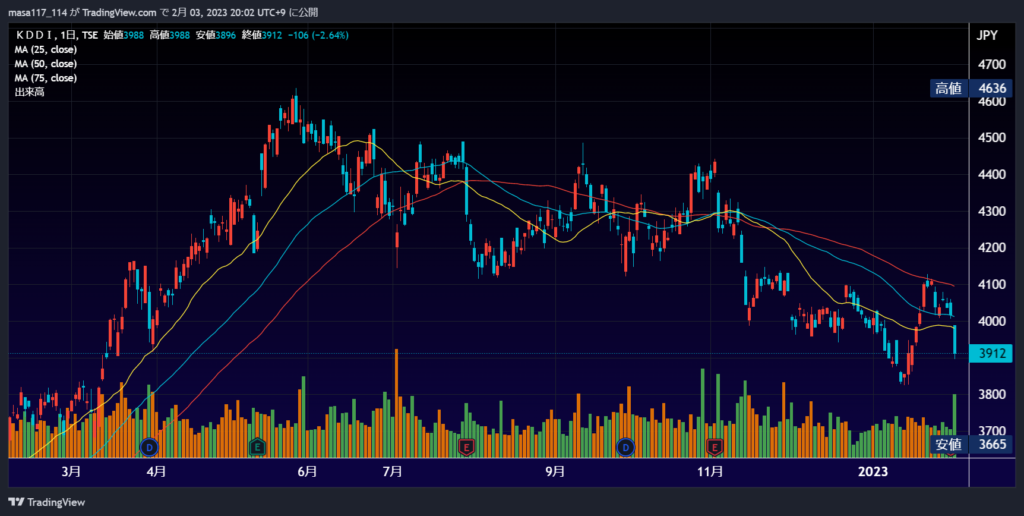Viewport: 1024px width, 516px height.
Task: Click the 安値3896 value in the legend
Action: pos(216,35)
